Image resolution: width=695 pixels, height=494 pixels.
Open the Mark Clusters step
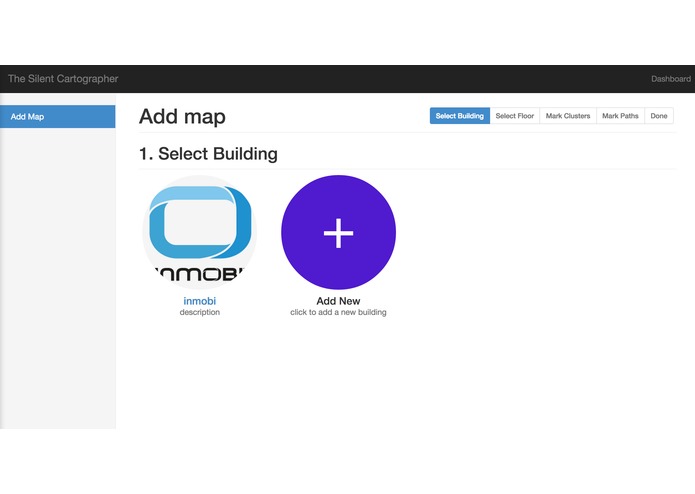[568, 116]
